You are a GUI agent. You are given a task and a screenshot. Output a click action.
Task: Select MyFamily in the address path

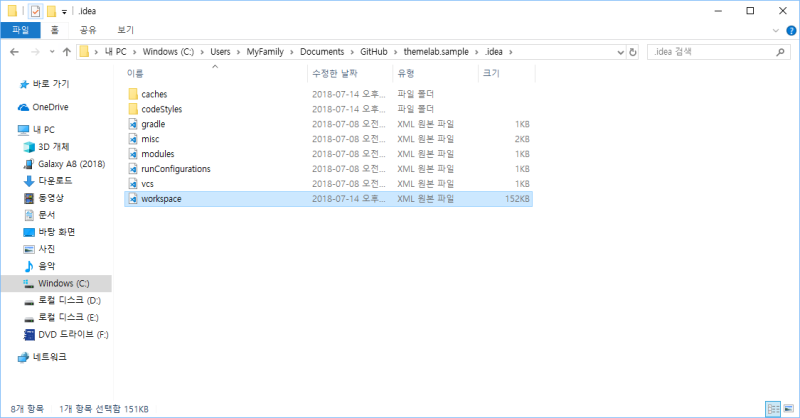click(265, 52)
